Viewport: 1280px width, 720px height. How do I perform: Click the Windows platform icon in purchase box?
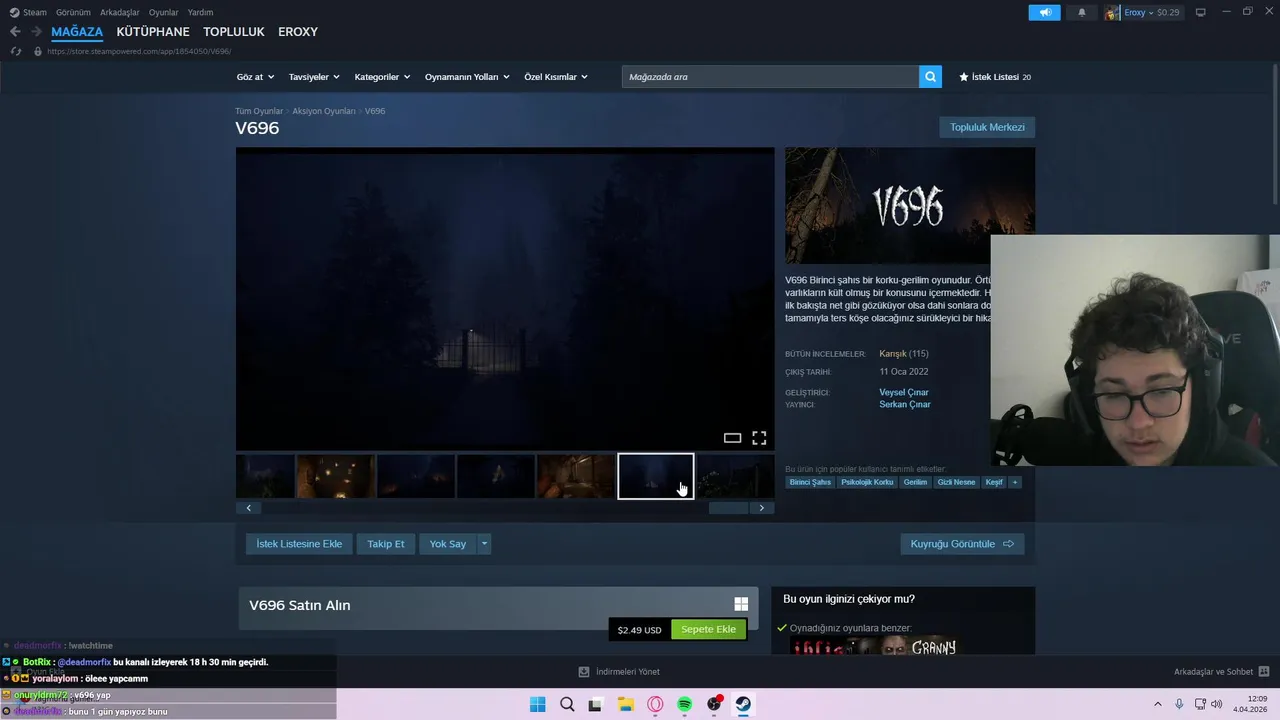(x=741, y=604)
